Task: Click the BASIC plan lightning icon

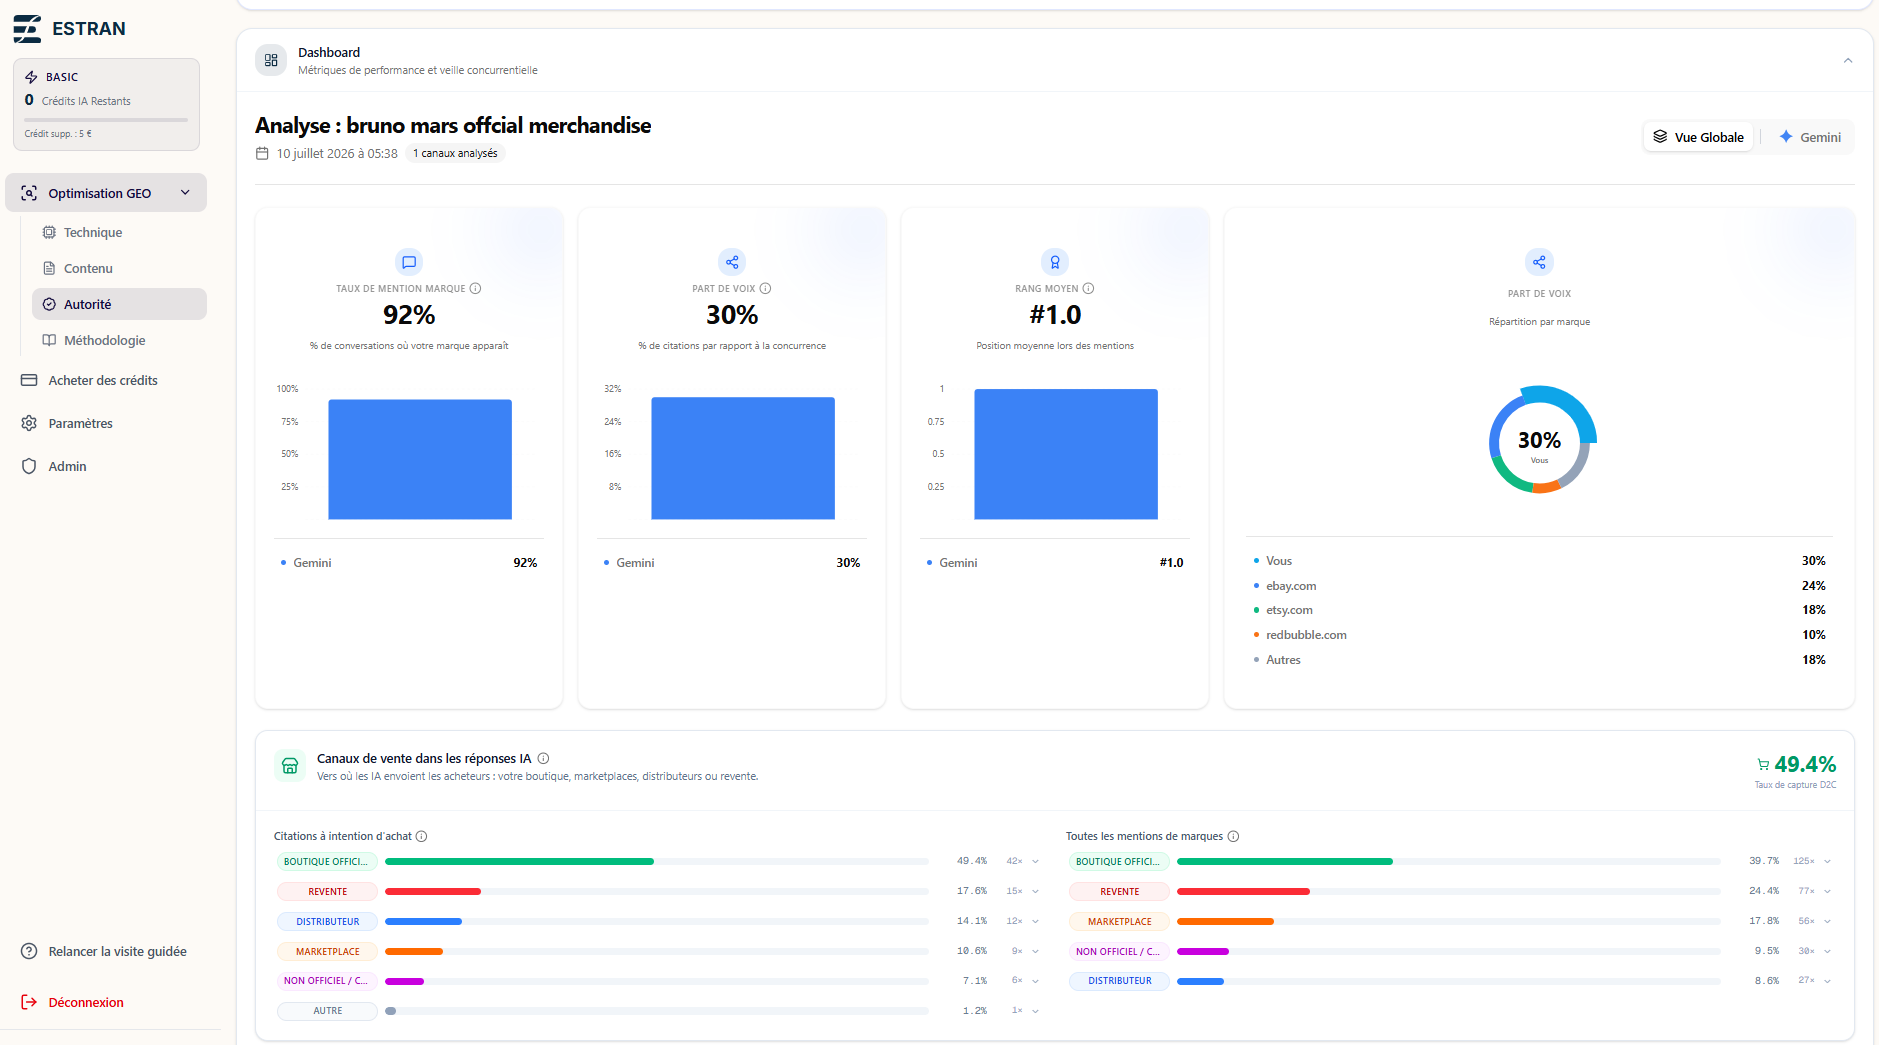Action: (31, 77)
